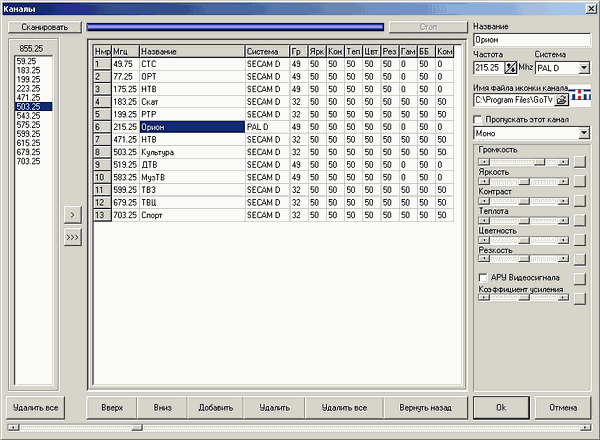The width and height of the screenshot is (600, 440).
Task: Select the РТР channel row
Action: [274, 114]
